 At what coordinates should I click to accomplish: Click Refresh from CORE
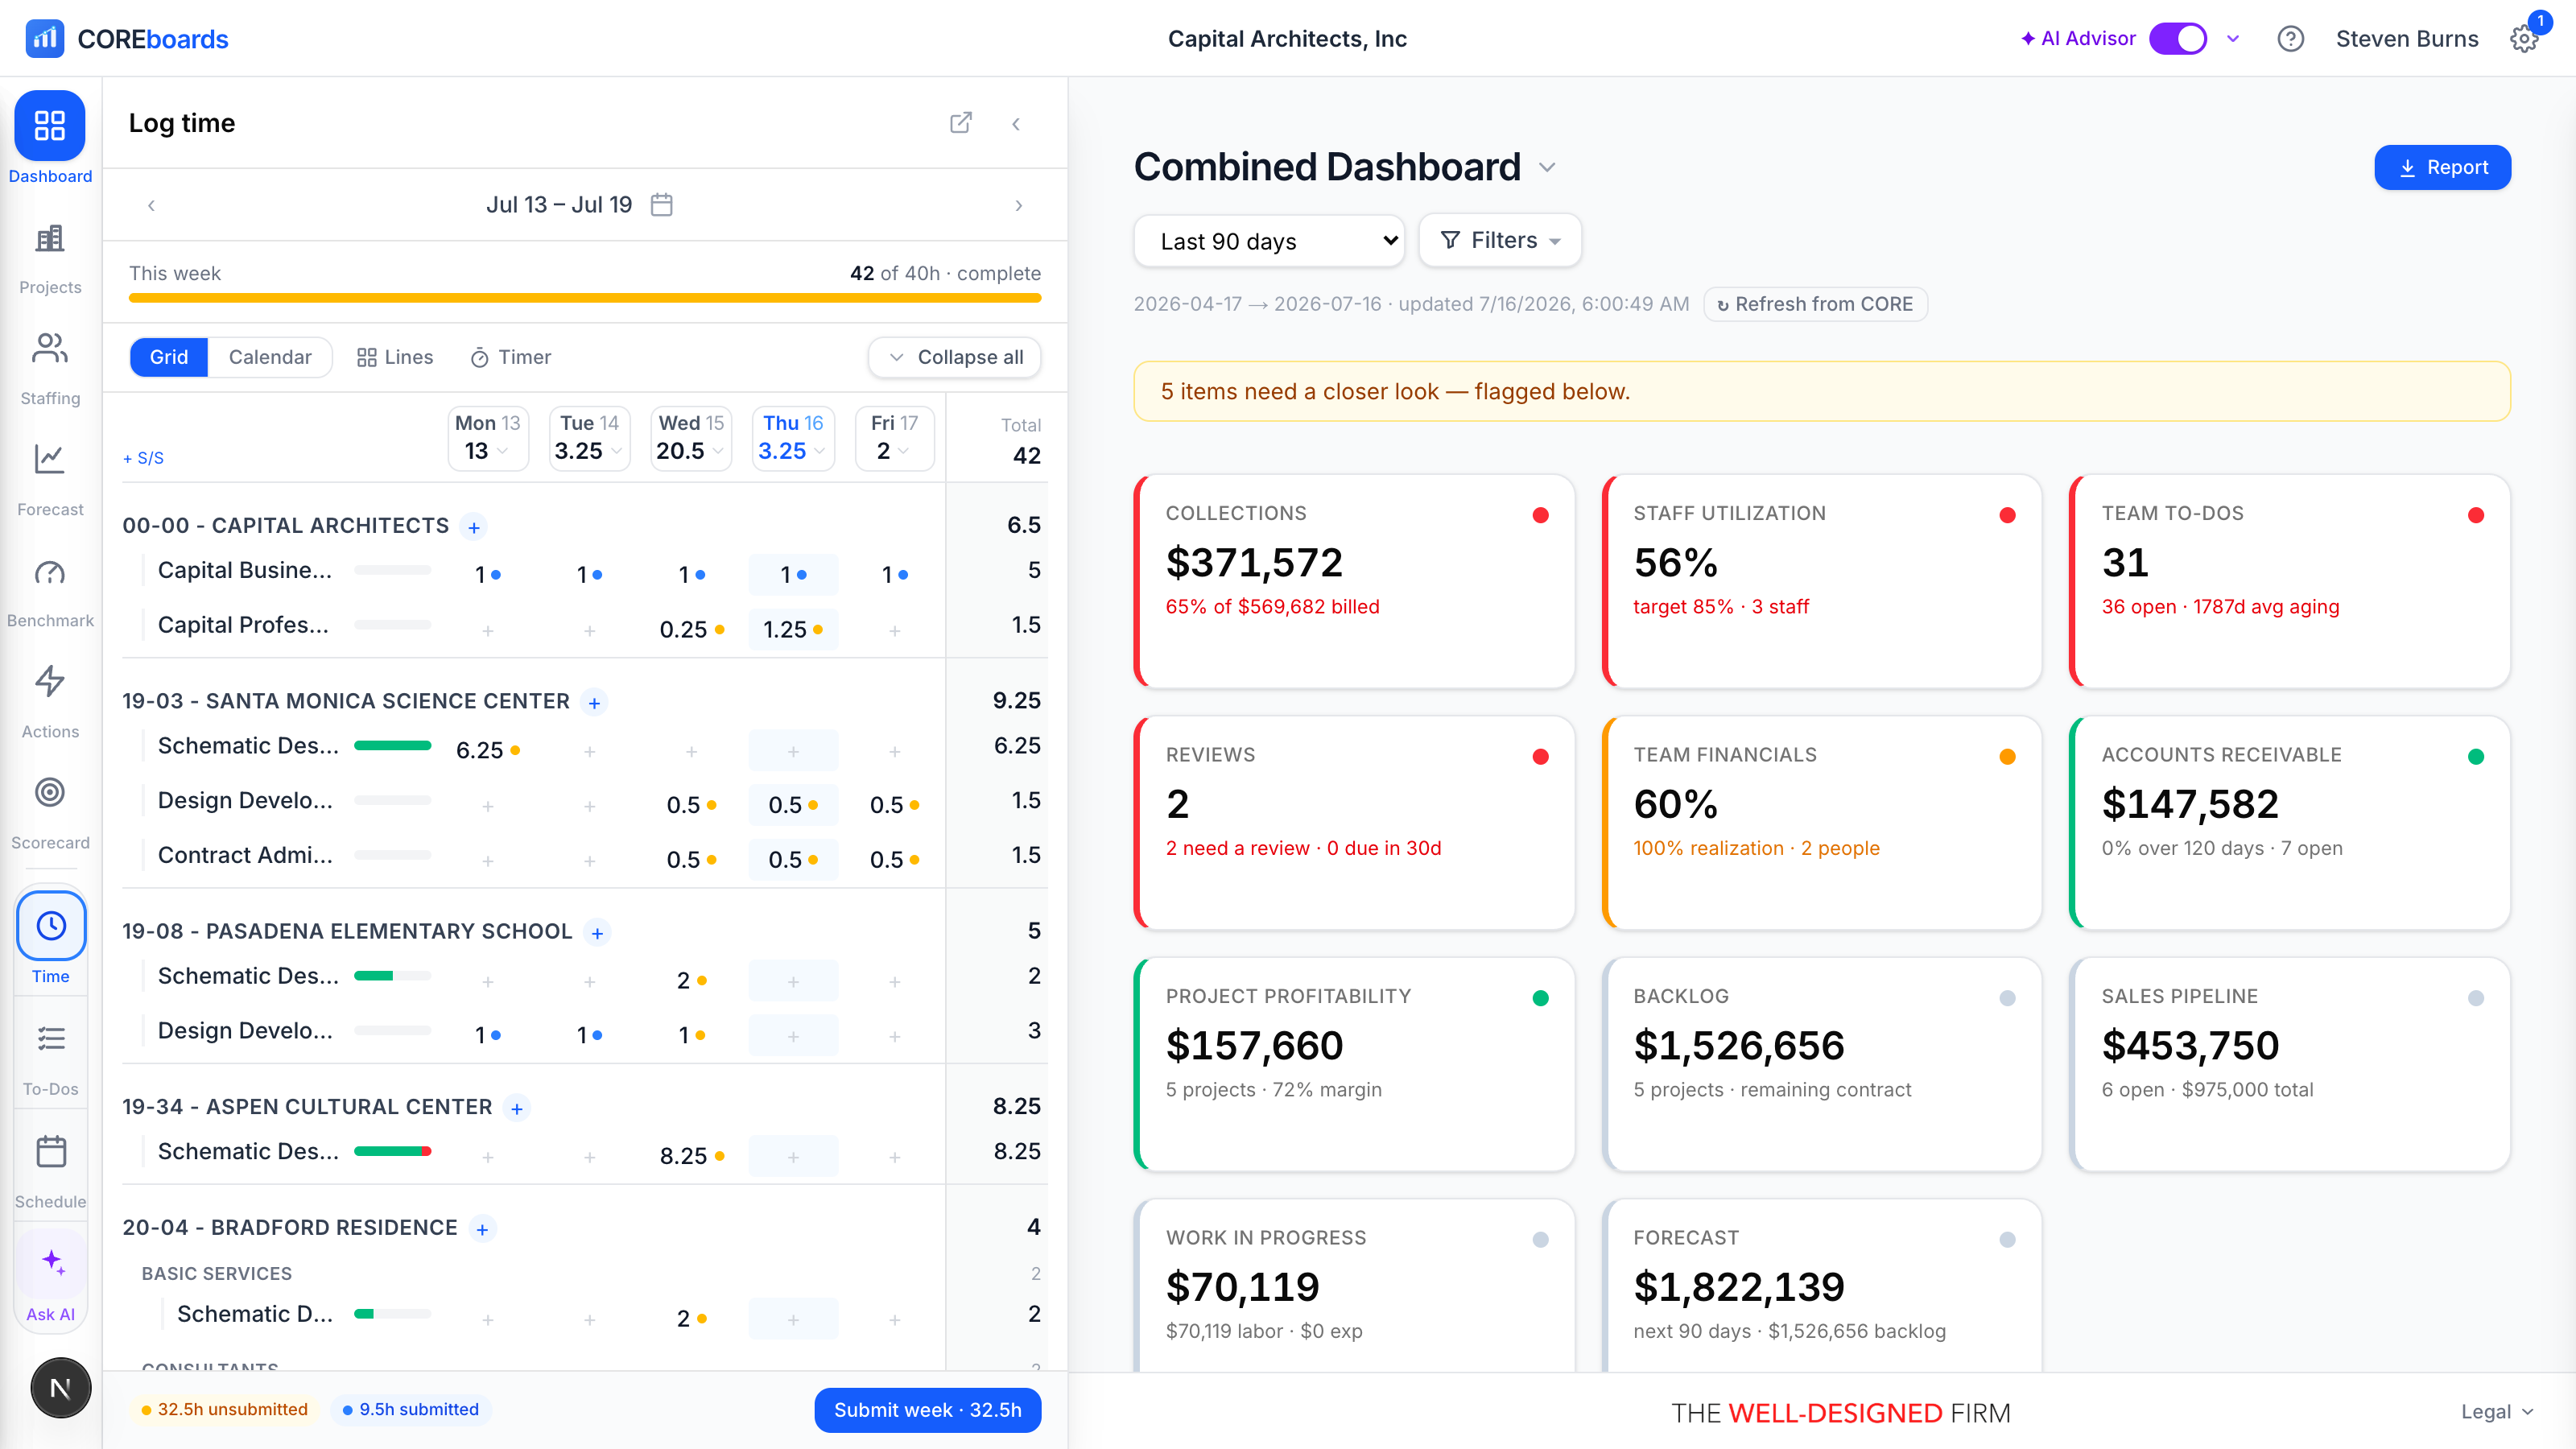pos(1815,304)
